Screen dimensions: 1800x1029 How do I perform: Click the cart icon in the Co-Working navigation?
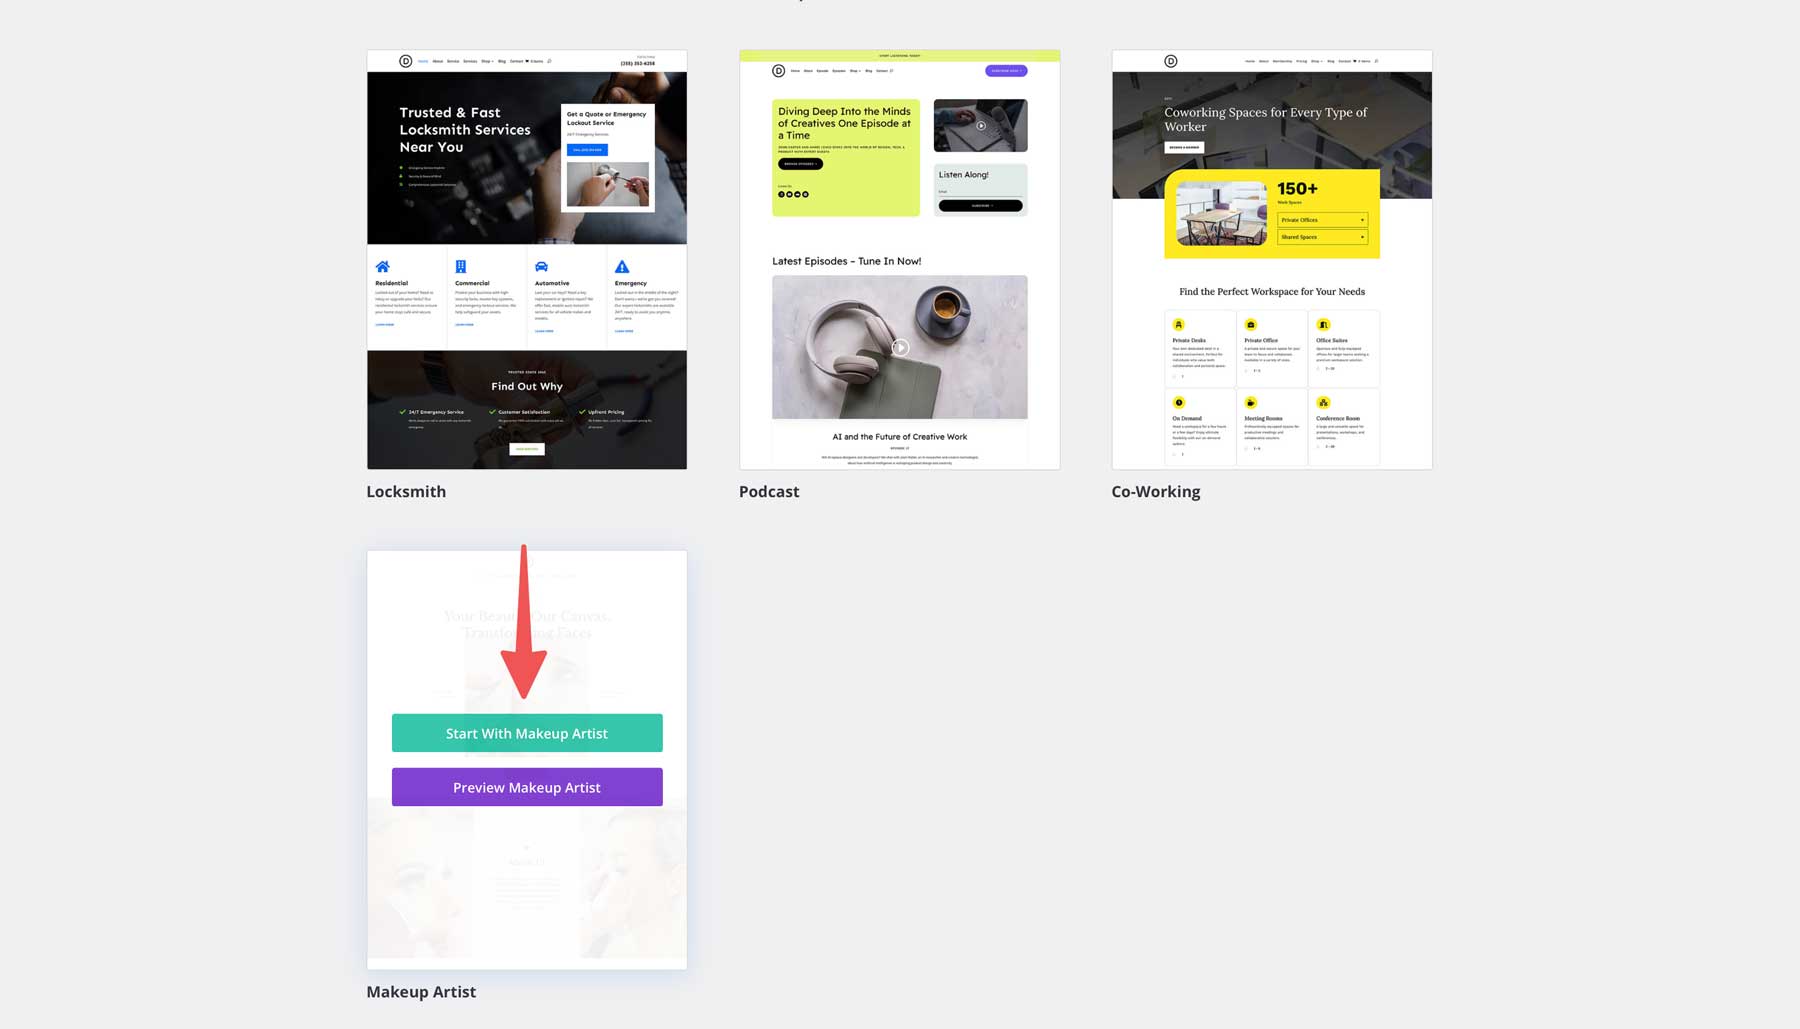1354,61
